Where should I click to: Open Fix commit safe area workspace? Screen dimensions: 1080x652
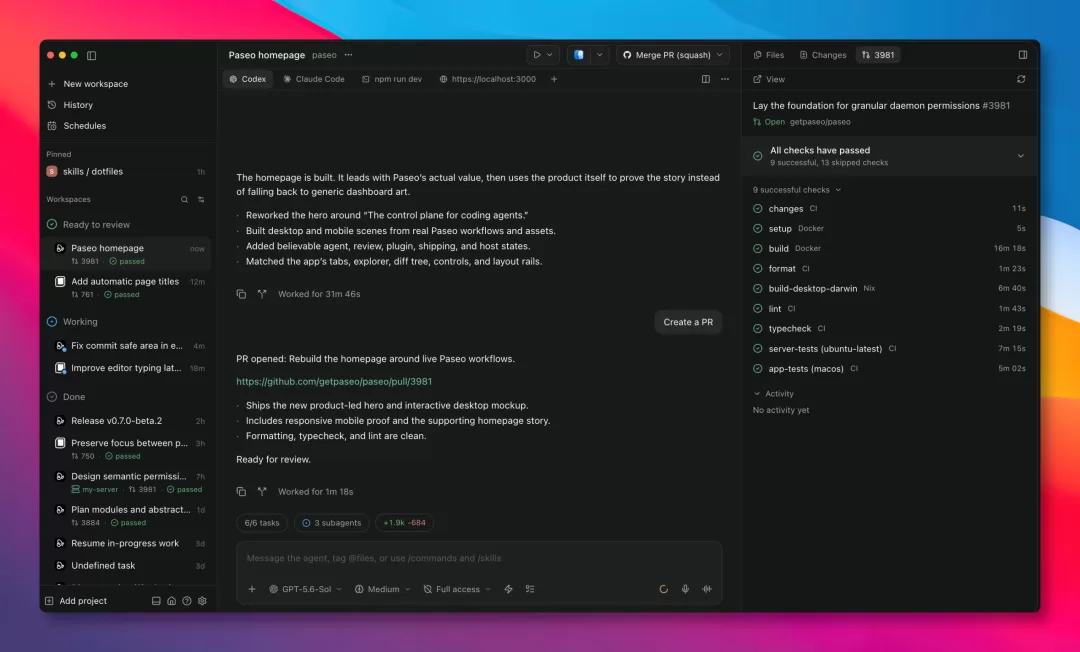point(128,346)
